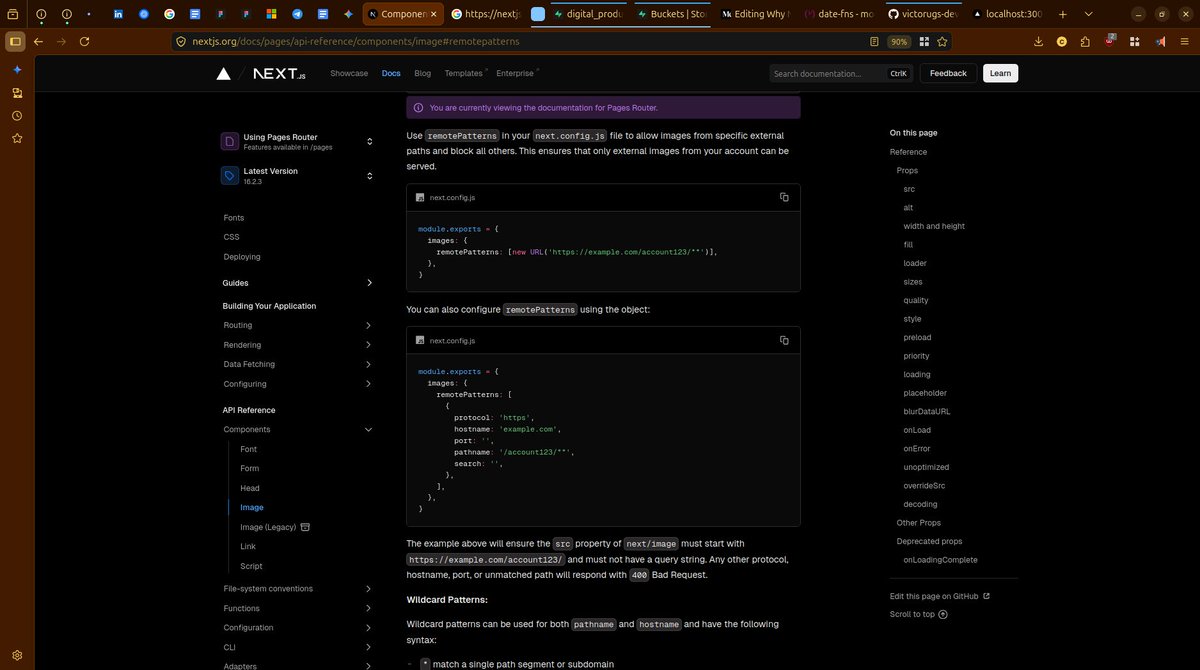Click the nextjs.org address bar URL
The height and width of the screenshot is (670, 1200).
[355, 42]
